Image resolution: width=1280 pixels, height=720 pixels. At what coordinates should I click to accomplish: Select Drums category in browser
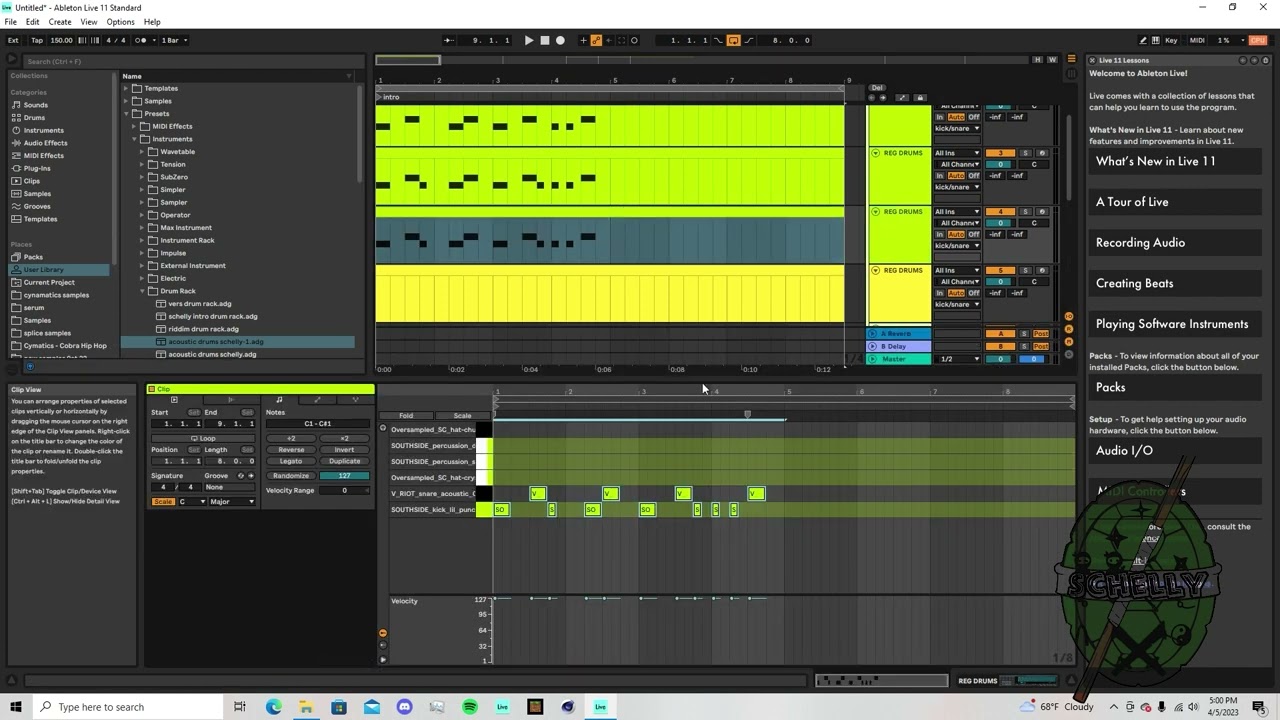coord(34,118)
